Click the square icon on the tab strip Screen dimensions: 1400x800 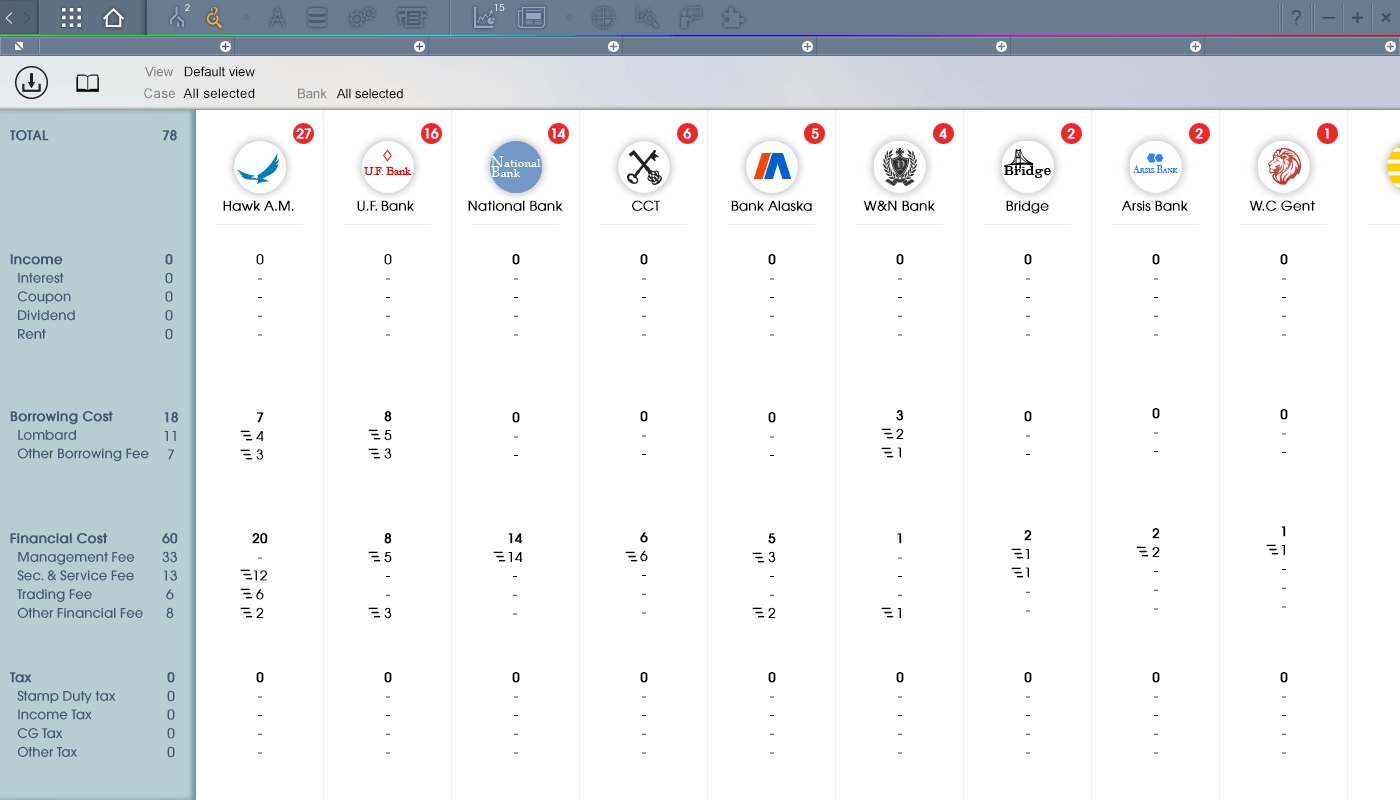click(19, 46)
